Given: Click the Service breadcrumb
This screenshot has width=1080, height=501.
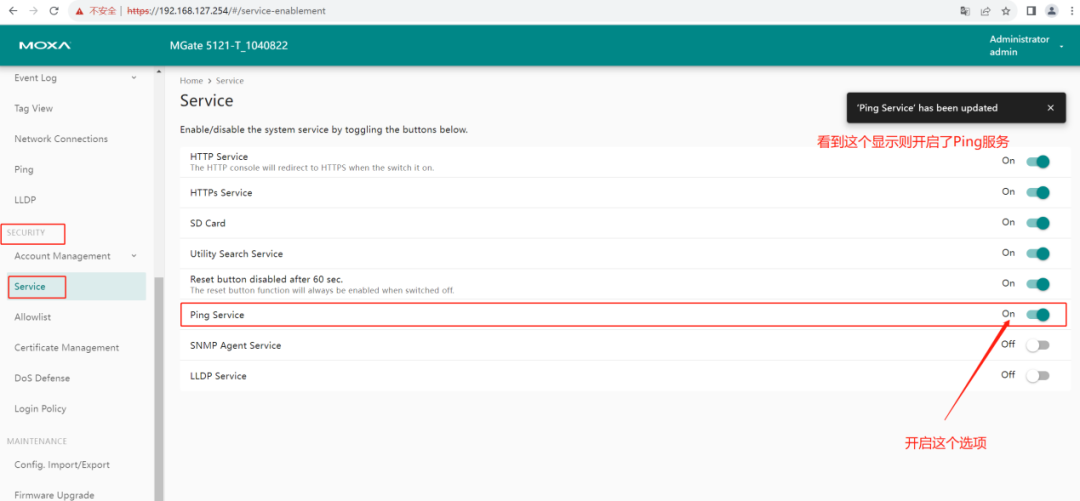Looking at the screenshot, I should (x=230, y=81).
